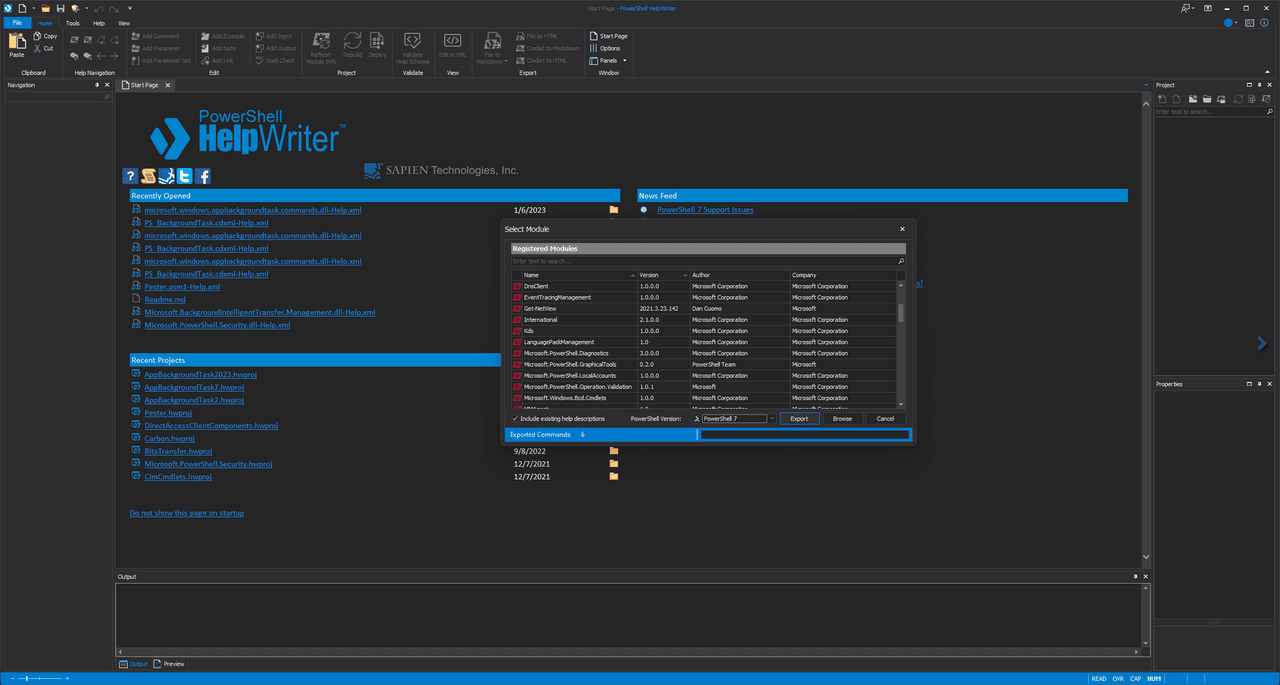
Task: Expand the Panels dropdown in Window group
Action: pyautogui.click(x=625, y=60)
